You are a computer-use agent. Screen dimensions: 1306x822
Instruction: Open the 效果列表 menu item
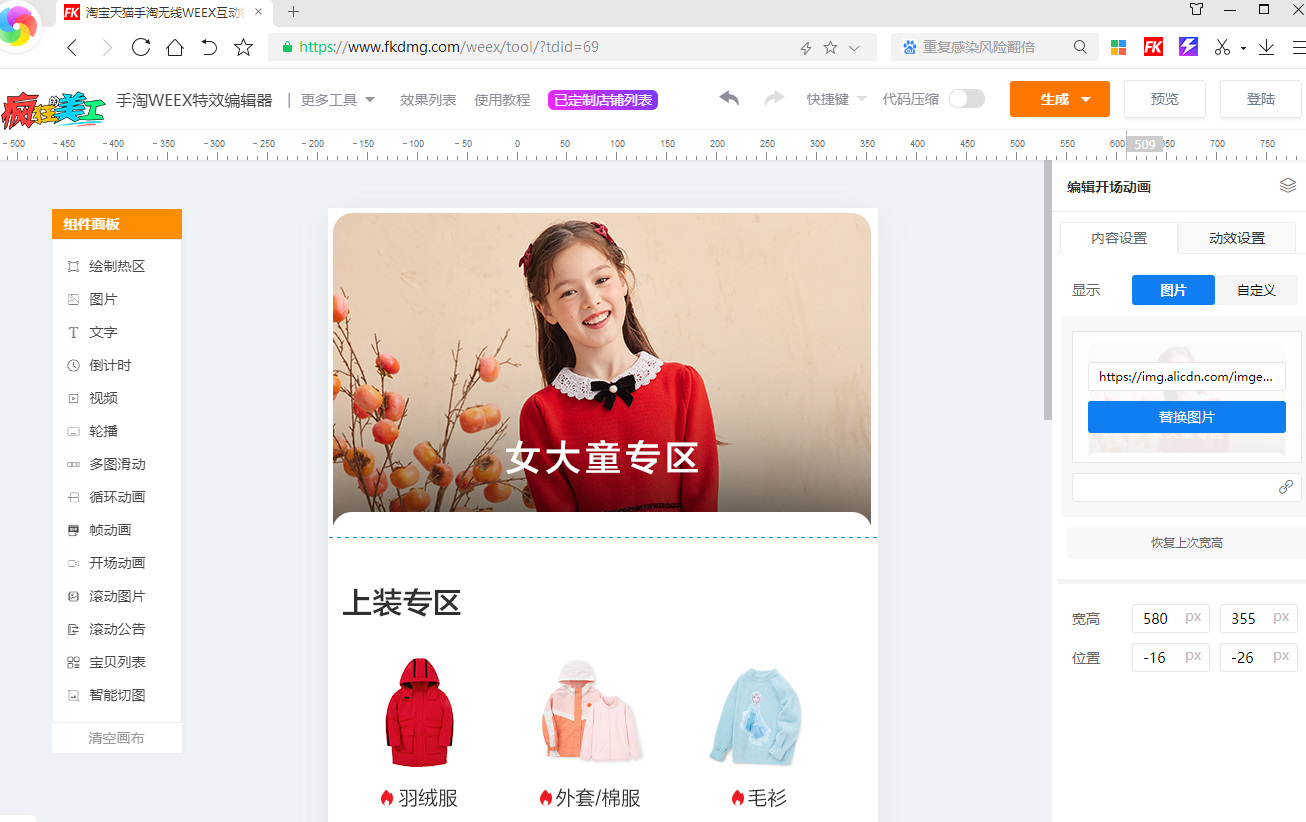click(428, 100)
